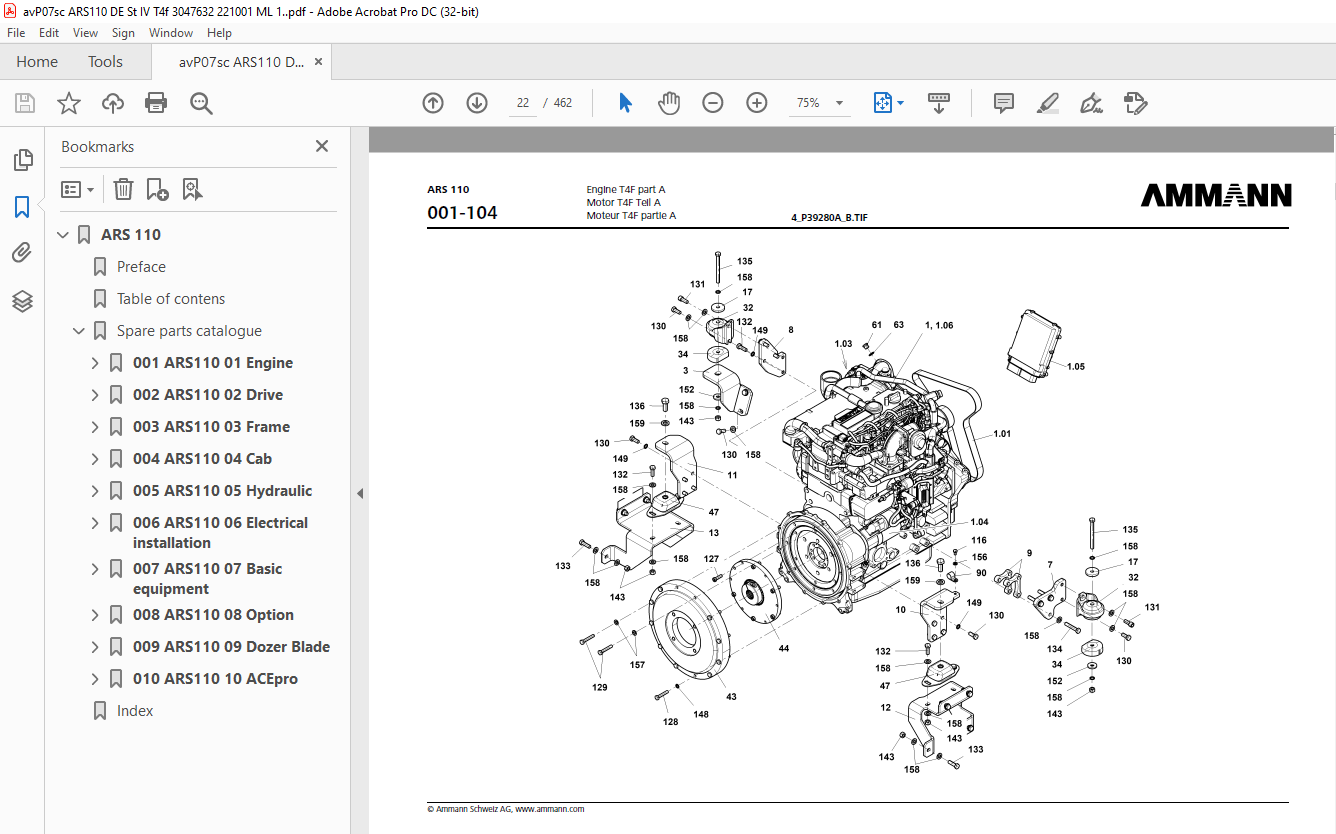The width and height of the screenshot is (1336, 834).
Task: Open the View menu
Action: click(86, 33)
